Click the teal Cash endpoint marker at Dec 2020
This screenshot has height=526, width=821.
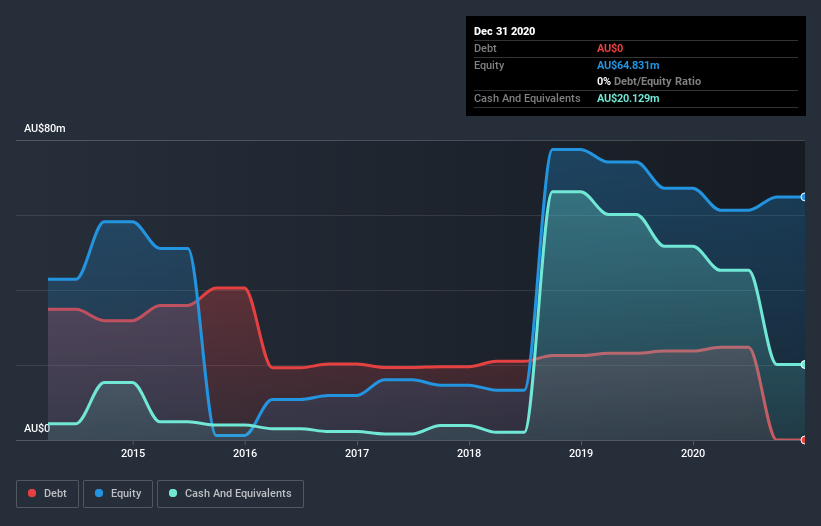coord(804,364)
